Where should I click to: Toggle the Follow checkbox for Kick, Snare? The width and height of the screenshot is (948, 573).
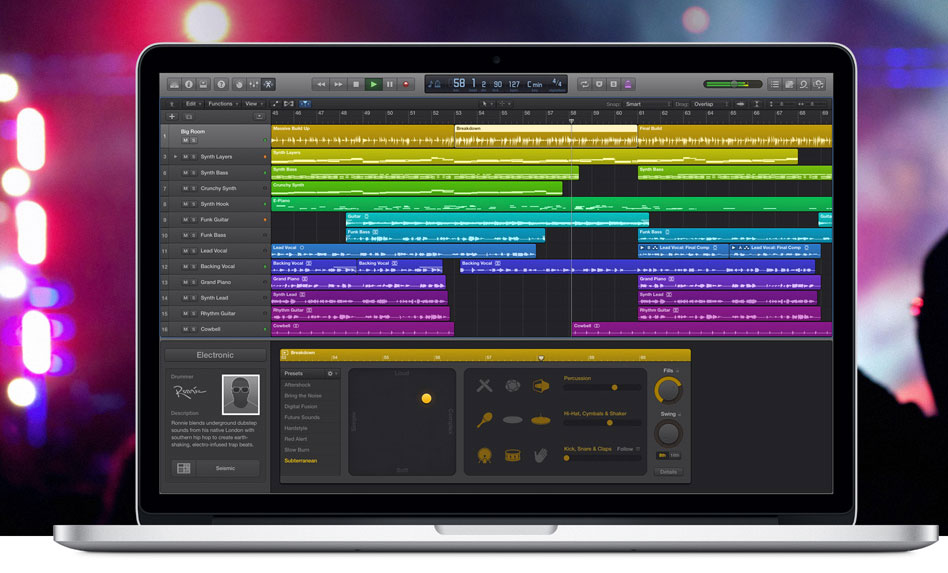click(638, 449)
